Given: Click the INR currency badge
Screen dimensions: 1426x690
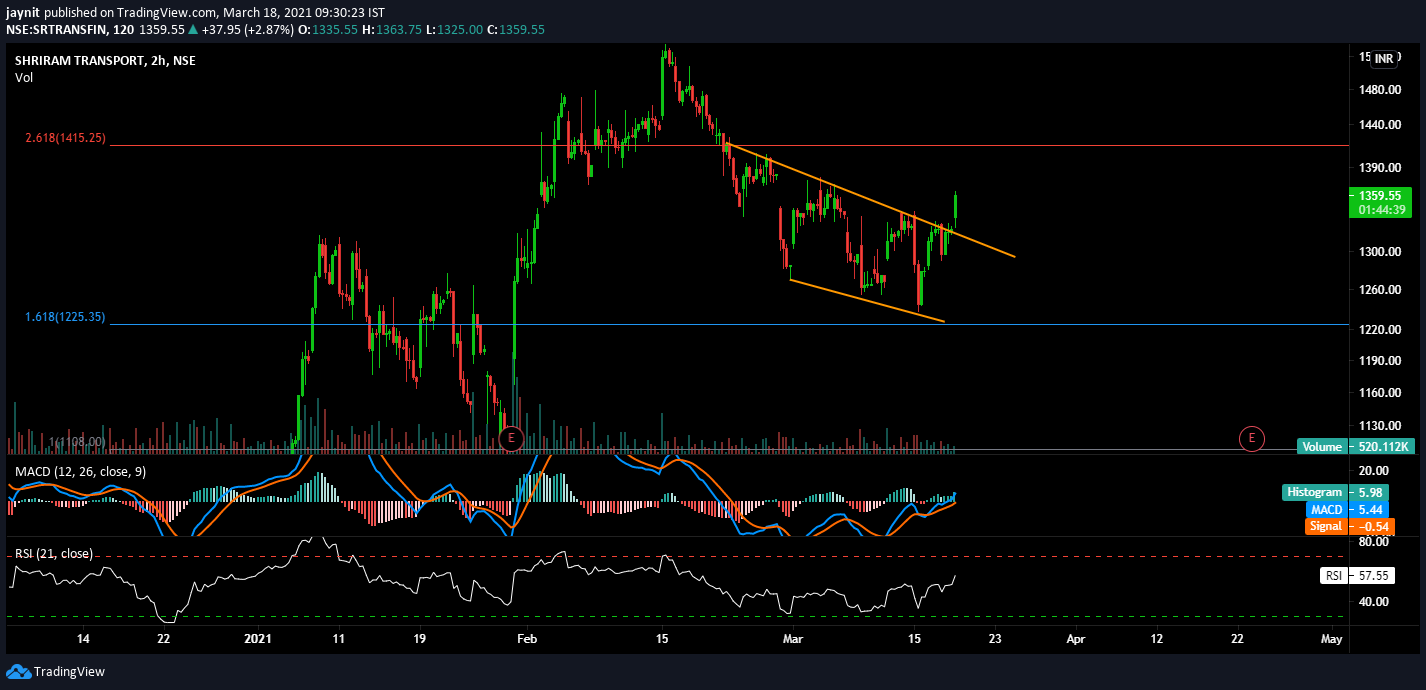Looking at the screenshot, I should [1384, 59].
